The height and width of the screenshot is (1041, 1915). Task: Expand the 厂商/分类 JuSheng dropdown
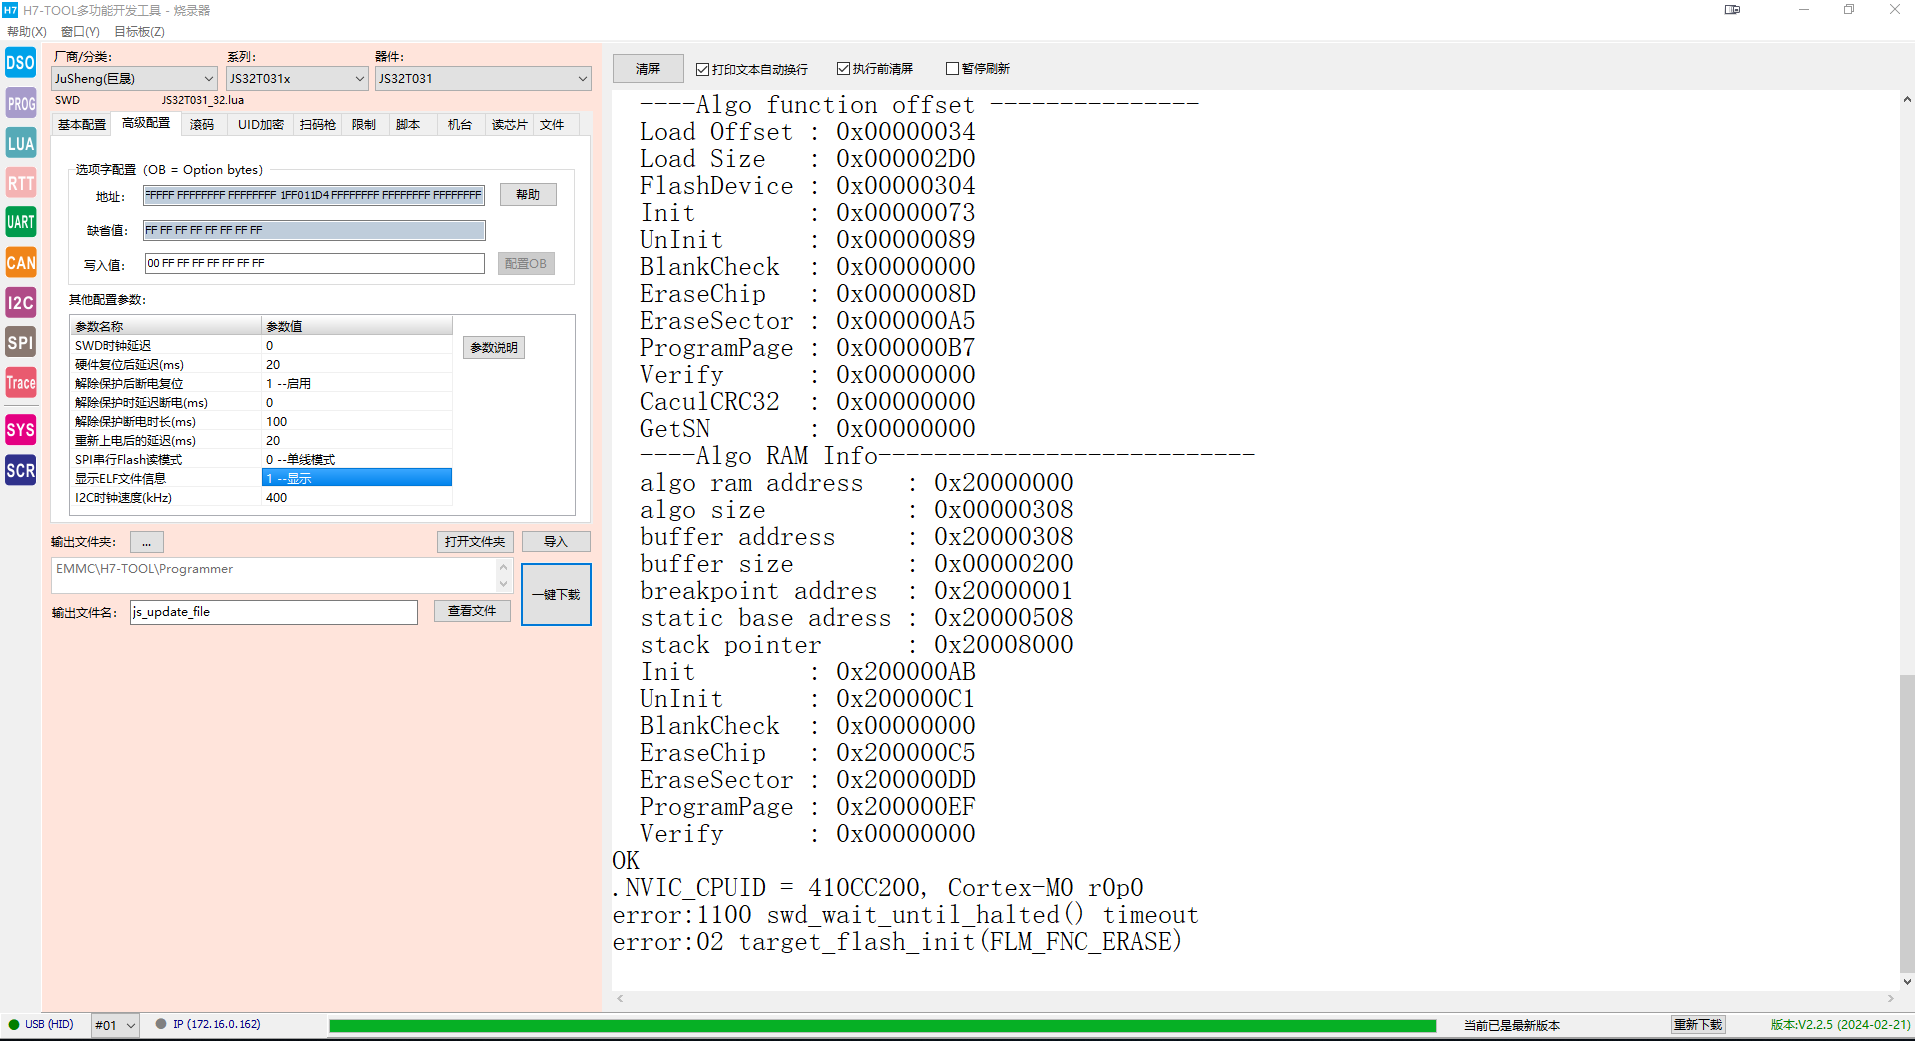pyautogui.click(x=134, y=78)
